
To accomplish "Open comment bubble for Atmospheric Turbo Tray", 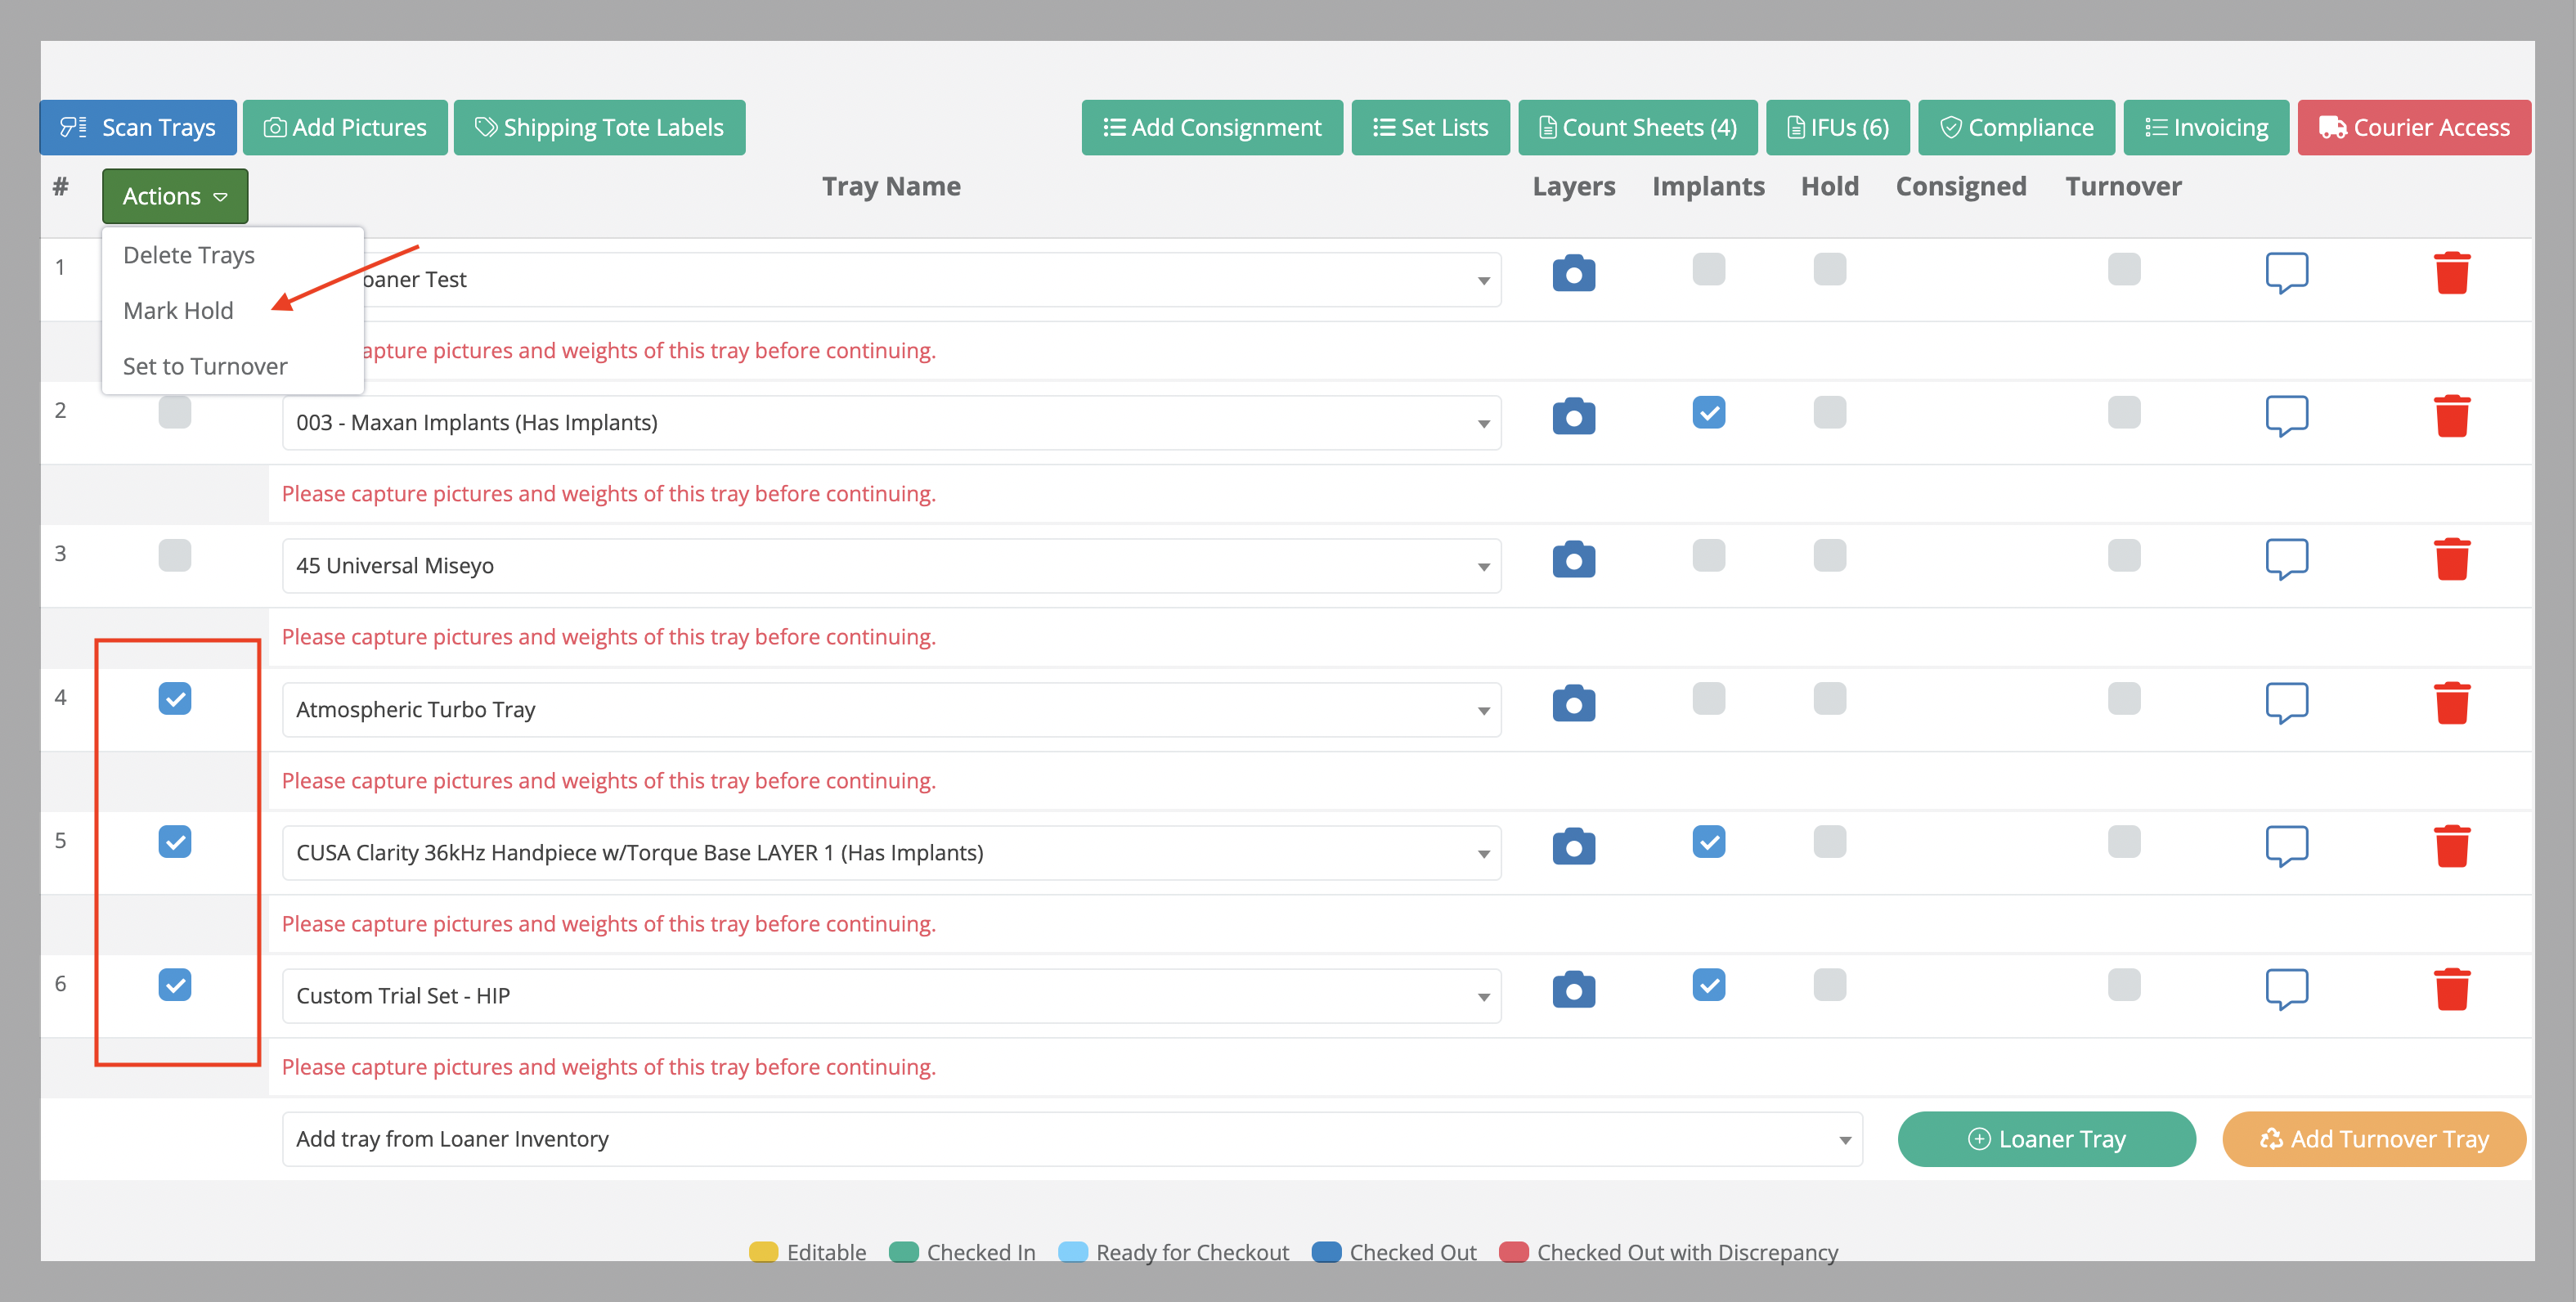I will (2286, 703).
